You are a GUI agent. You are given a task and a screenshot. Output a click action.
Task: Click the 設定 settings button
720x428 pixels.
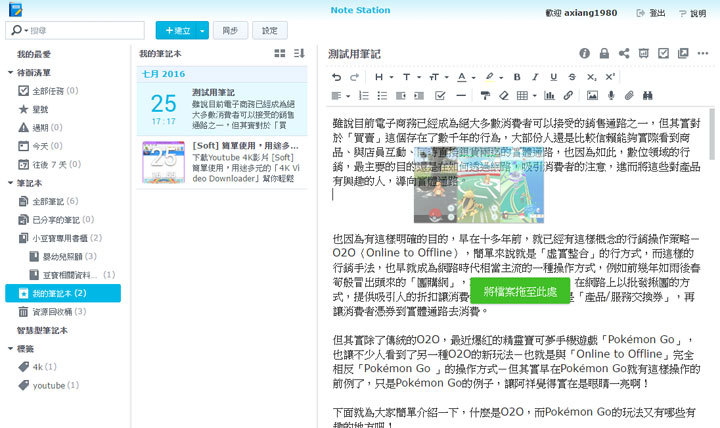click(x=270, y=31)
